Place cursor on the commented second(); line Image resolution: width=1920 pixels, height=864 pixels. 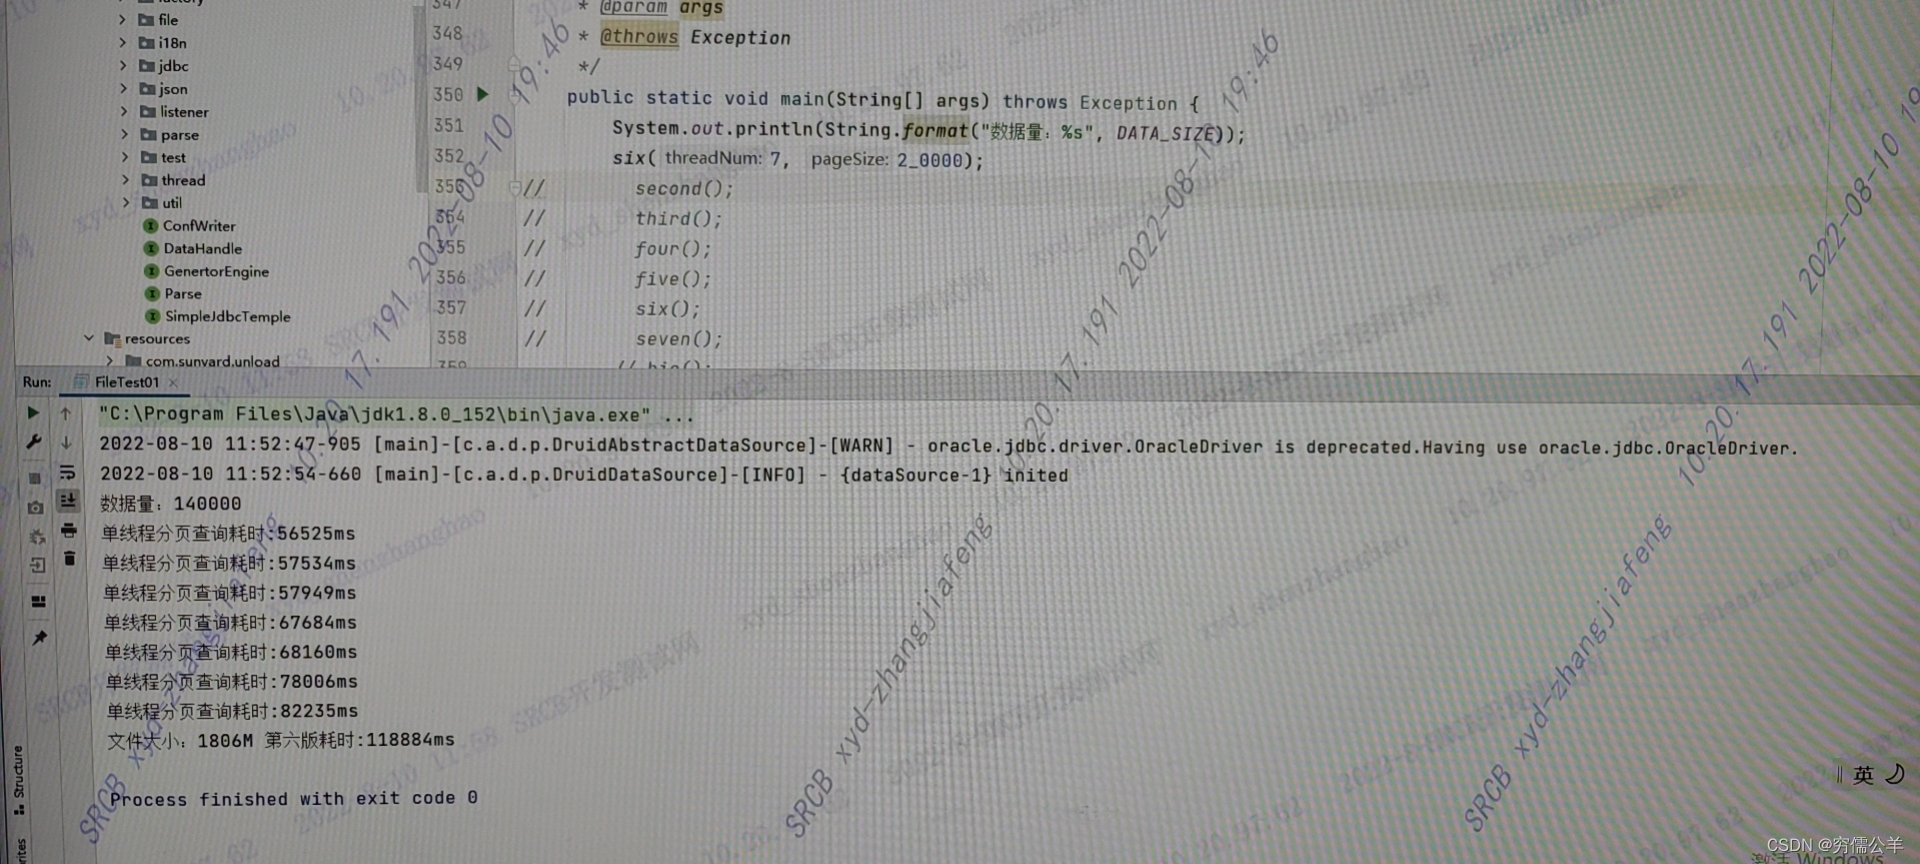point(684,188)
